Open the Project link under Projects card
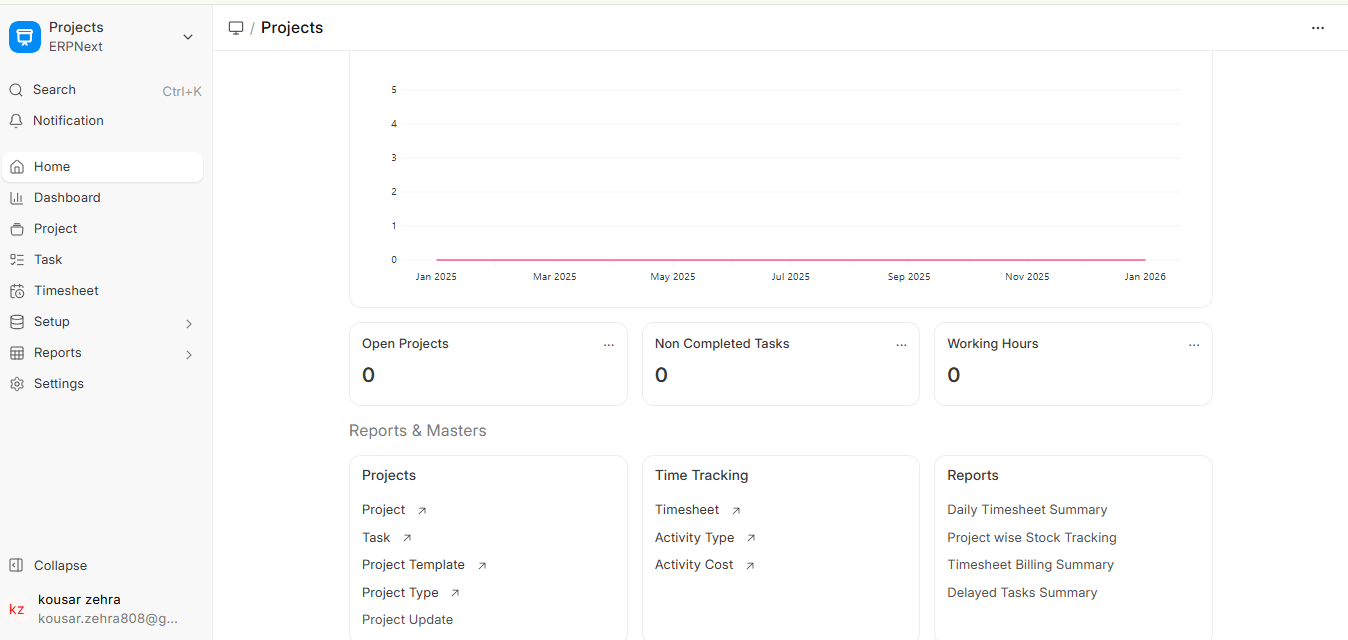The width and height of the screenshot is (1348, 640). pos(384,510)
